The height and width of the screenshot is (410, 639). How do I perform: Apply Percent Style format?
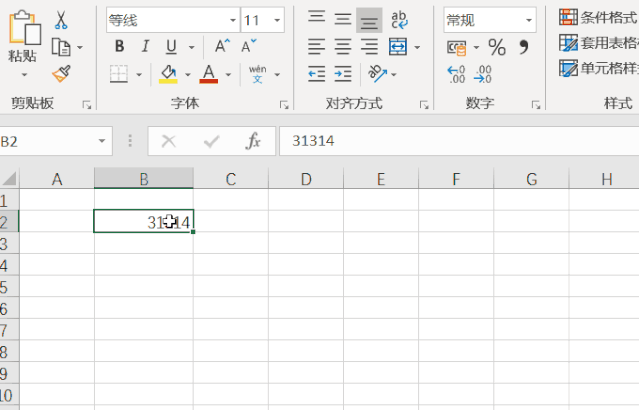click(x=497, y=47)
